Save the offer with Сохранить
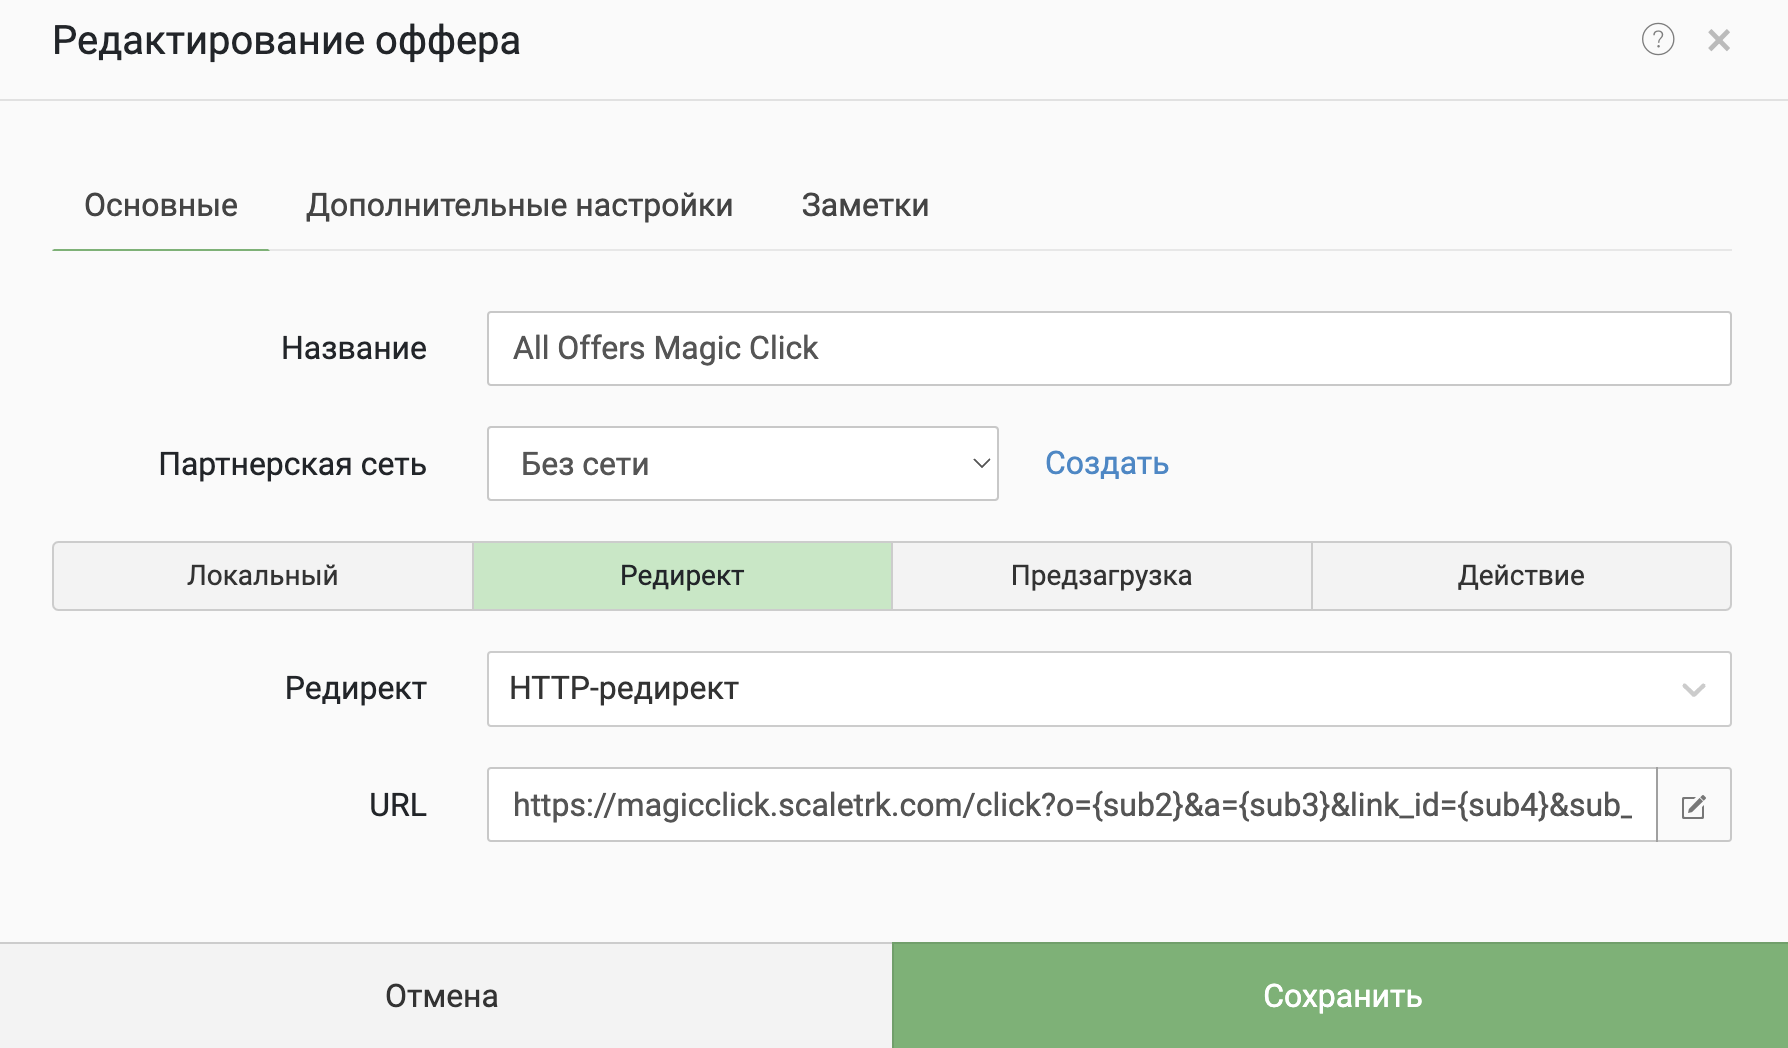 coord(1340,996)
